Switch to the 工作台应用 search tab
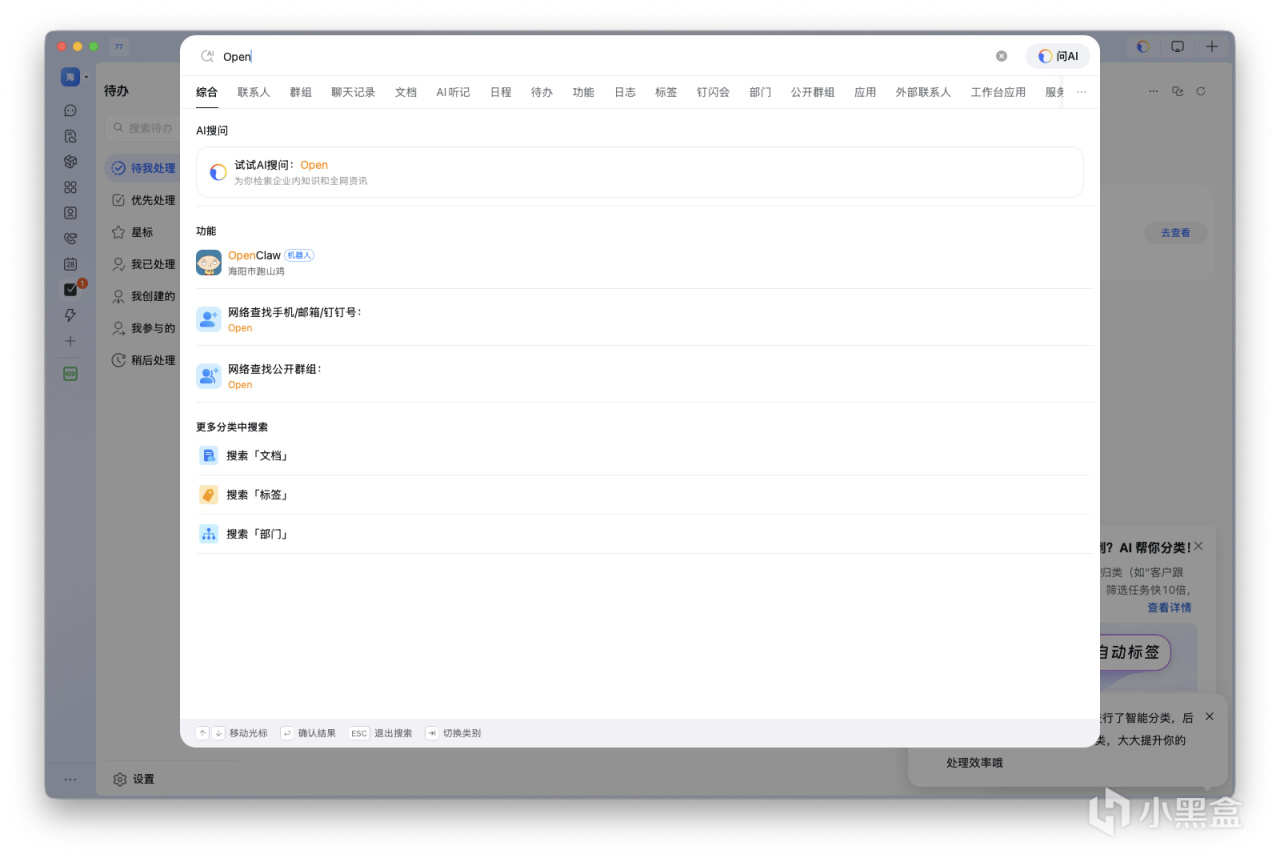 [998, 92]
